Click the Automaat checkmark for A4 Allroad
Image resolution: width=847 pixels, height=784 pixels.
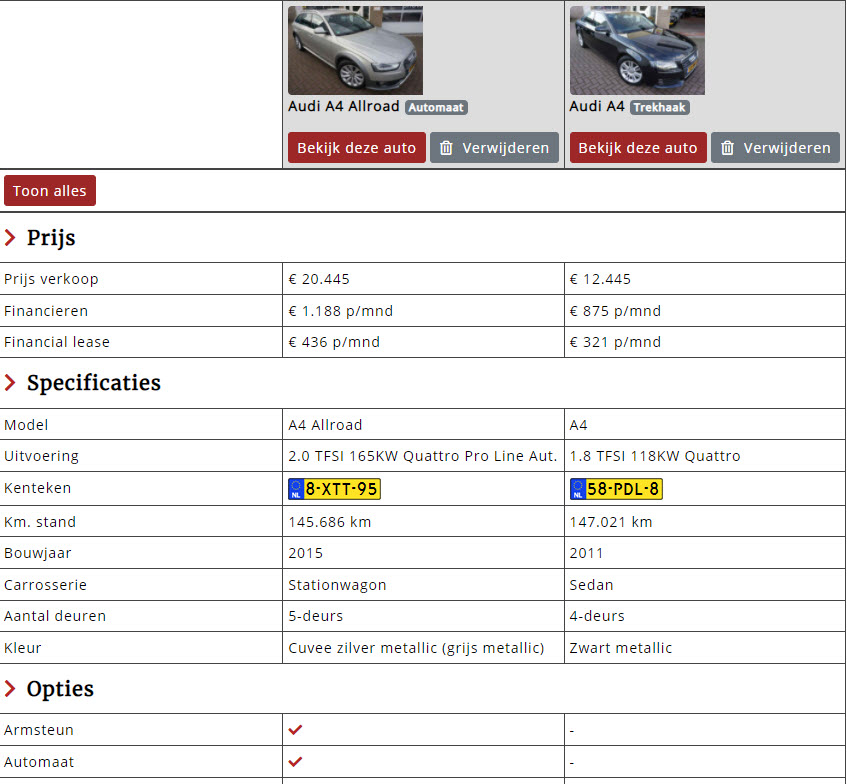(295, 762)
